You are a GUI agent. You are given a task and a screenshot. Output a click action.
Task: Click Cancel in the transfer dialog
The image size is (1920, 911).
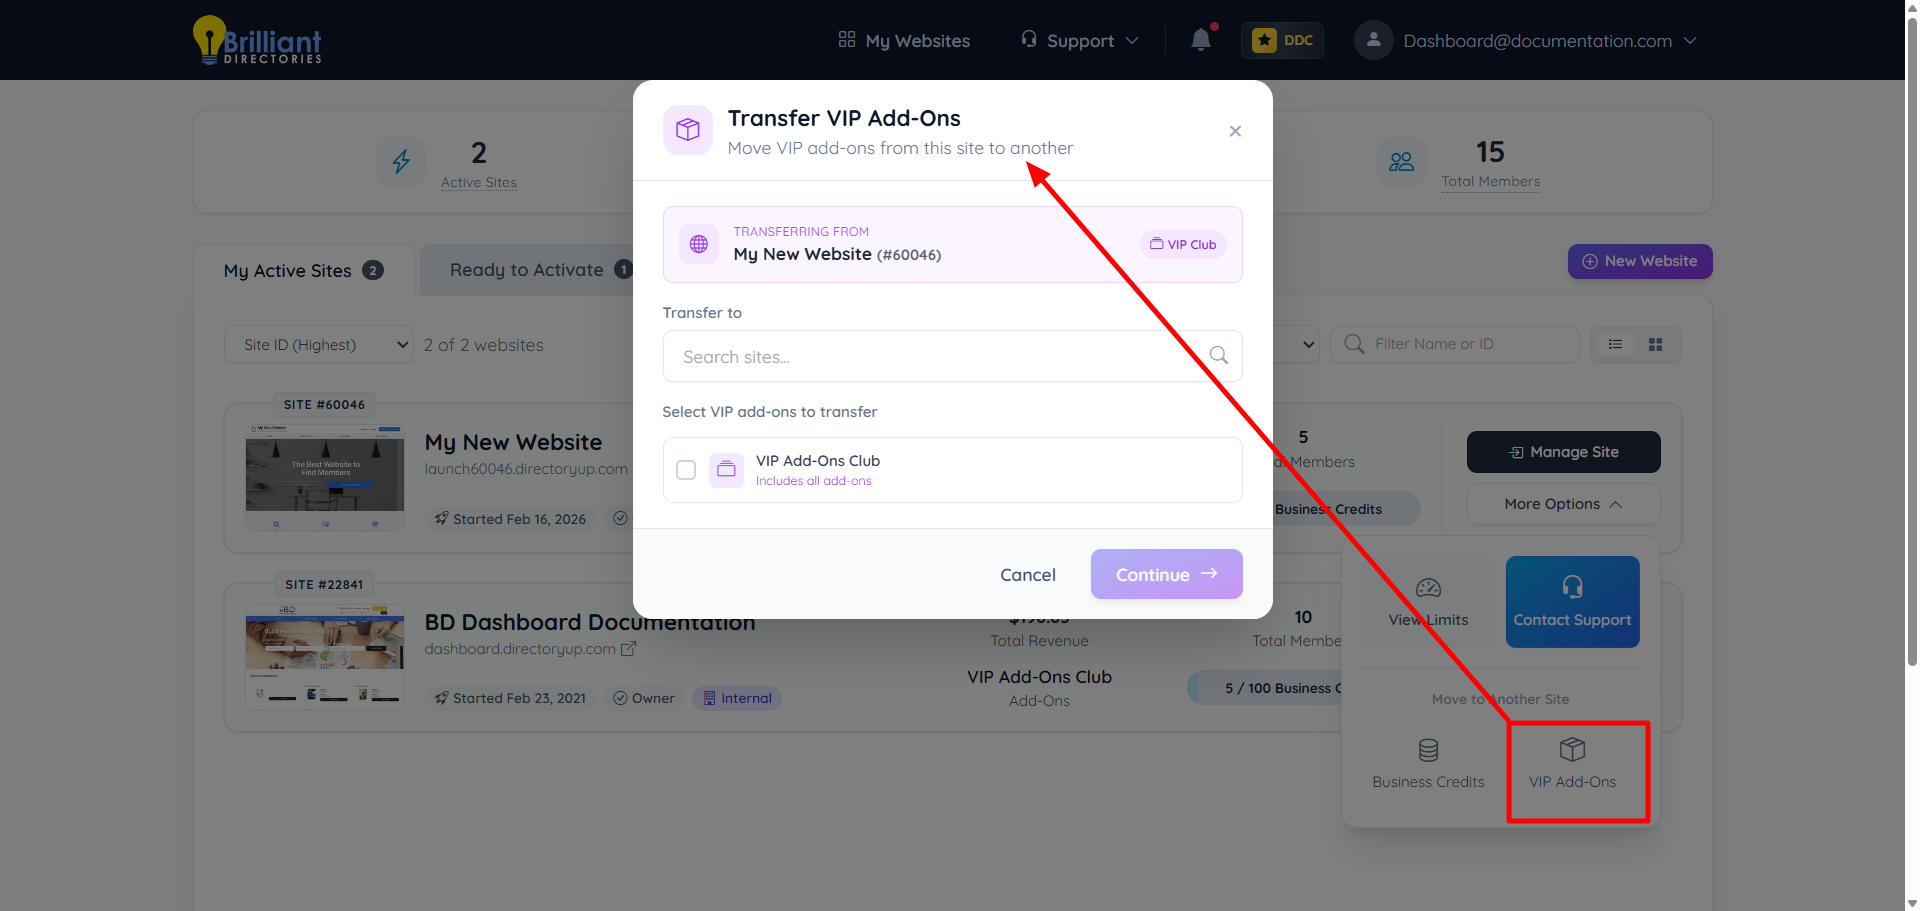pyautogui.click(x=1027, y=574)
